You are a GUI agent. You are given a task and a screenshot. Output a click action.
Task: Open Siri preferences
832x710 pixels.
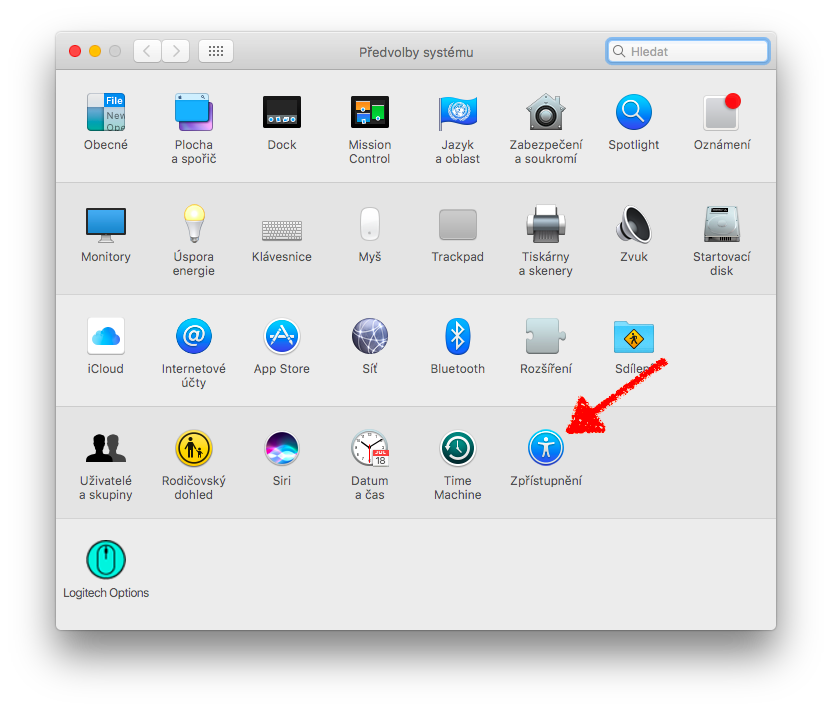point(282,448)
